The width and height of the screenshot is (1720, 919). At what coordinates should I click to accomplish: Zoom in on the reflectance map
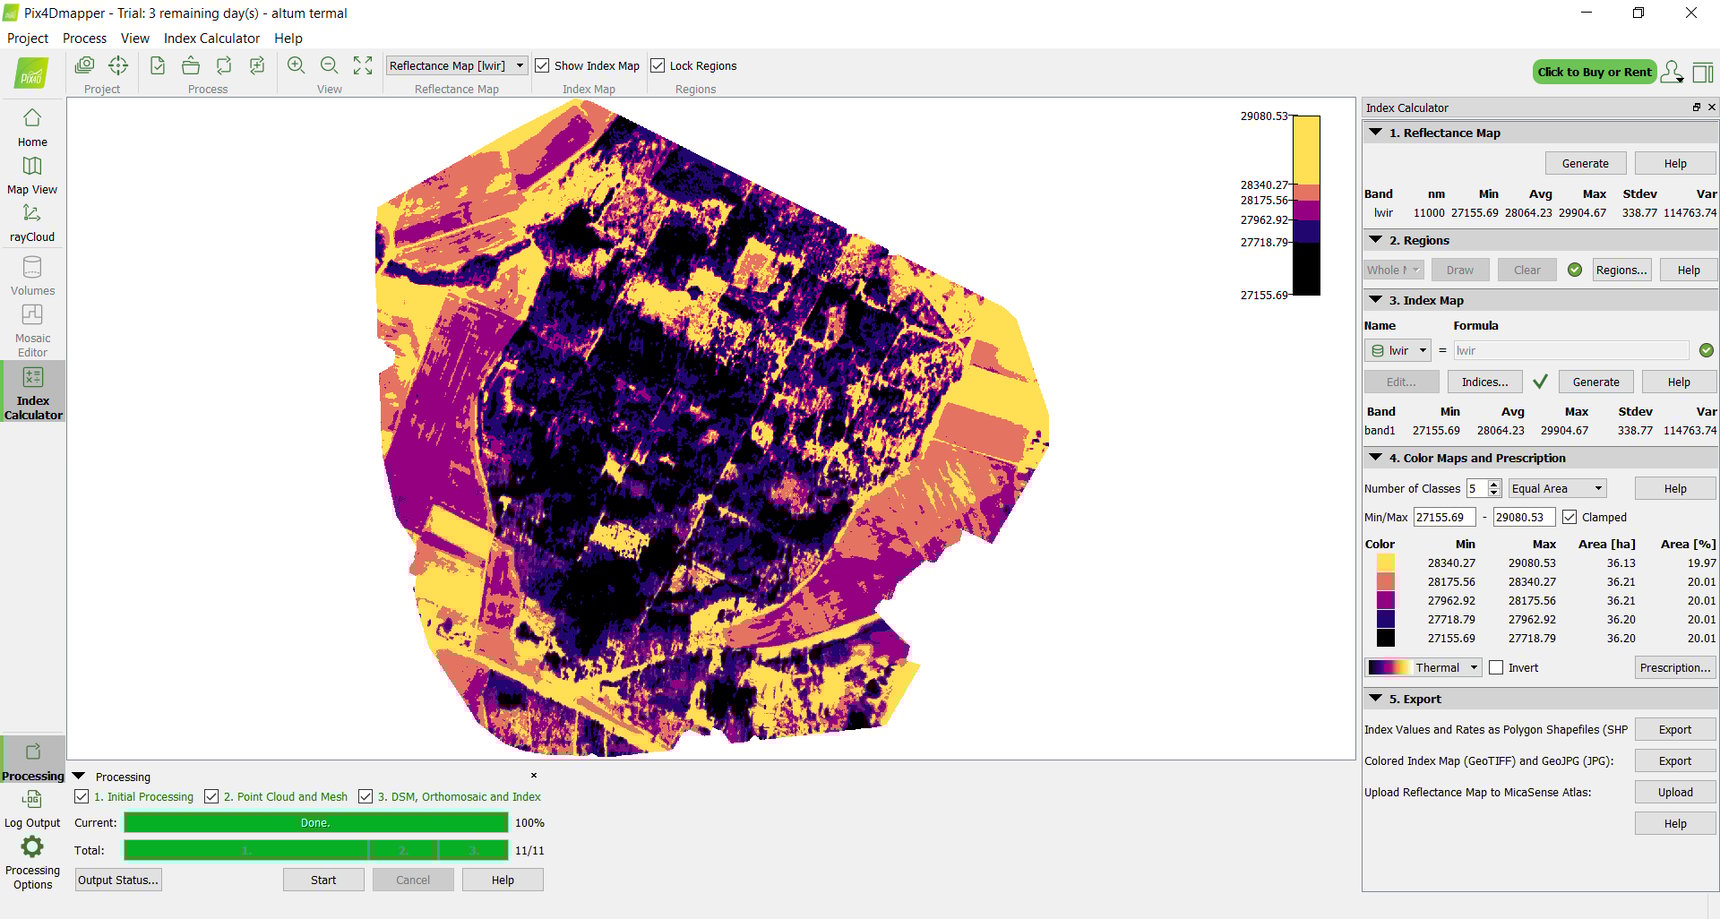click(295, 64)
